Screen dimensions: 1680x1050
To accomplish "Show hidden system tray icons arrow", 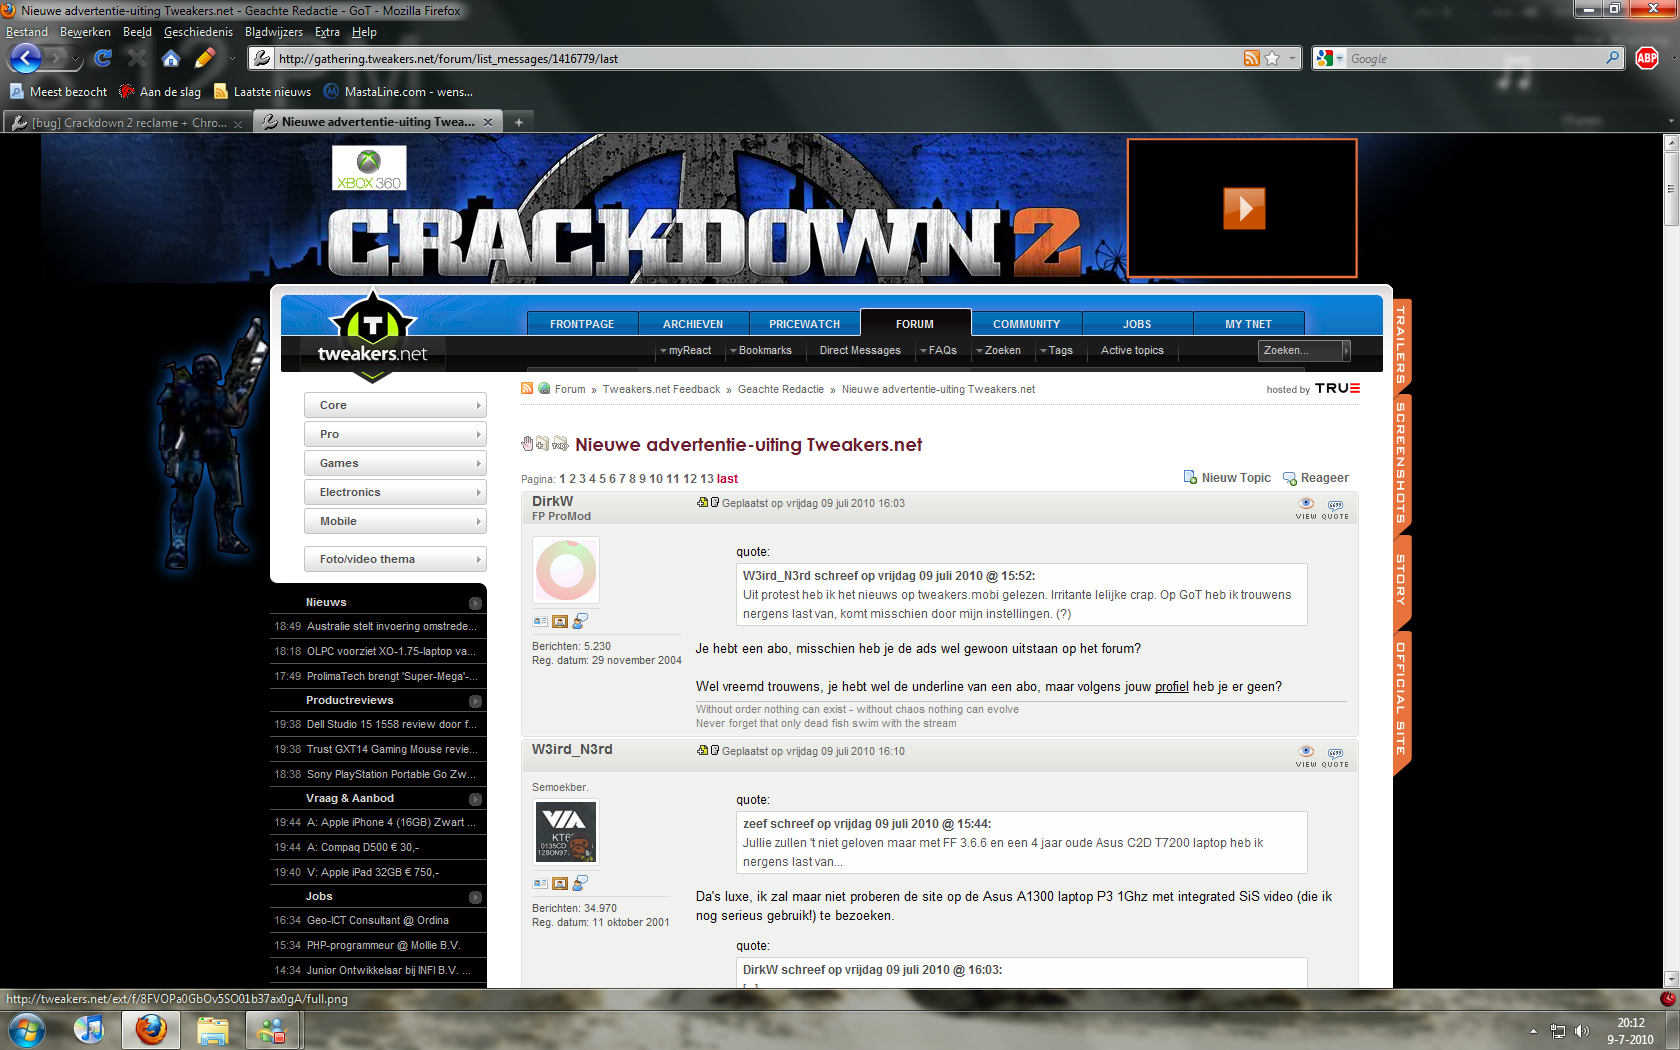I will point(1533,1031).
